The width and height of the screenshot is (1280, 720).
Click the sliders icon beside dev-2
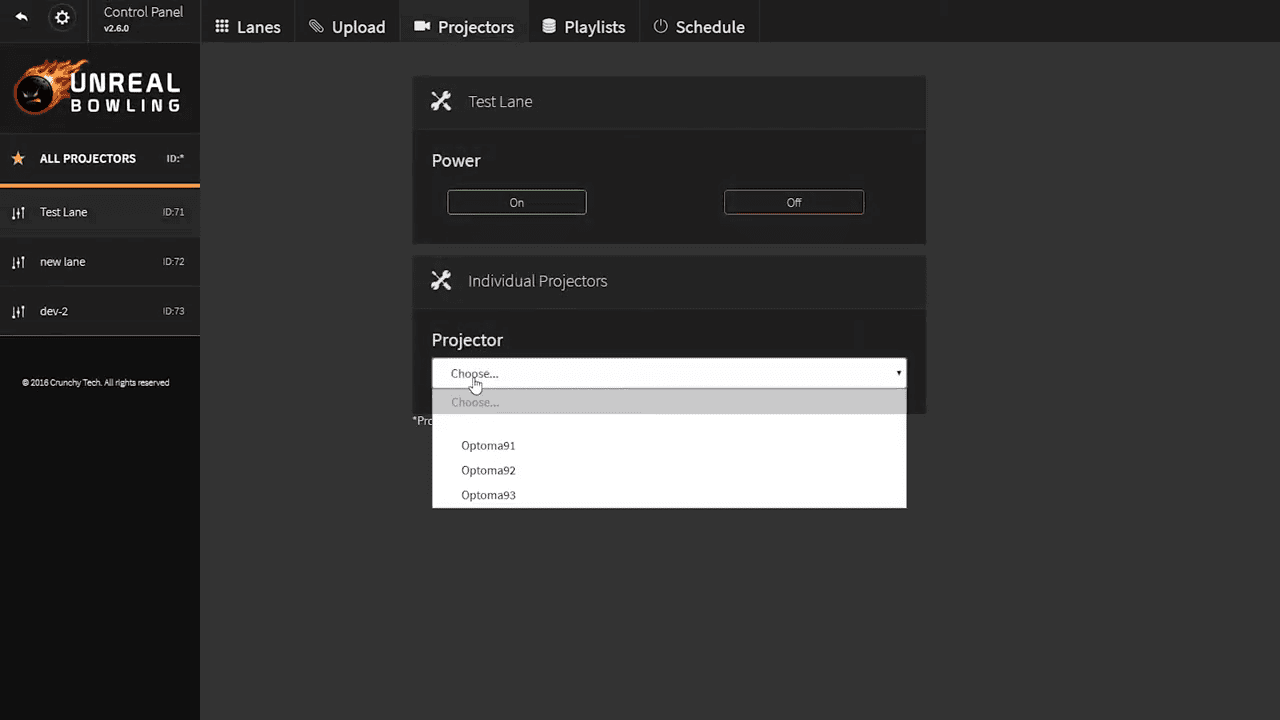click(18, 311)
